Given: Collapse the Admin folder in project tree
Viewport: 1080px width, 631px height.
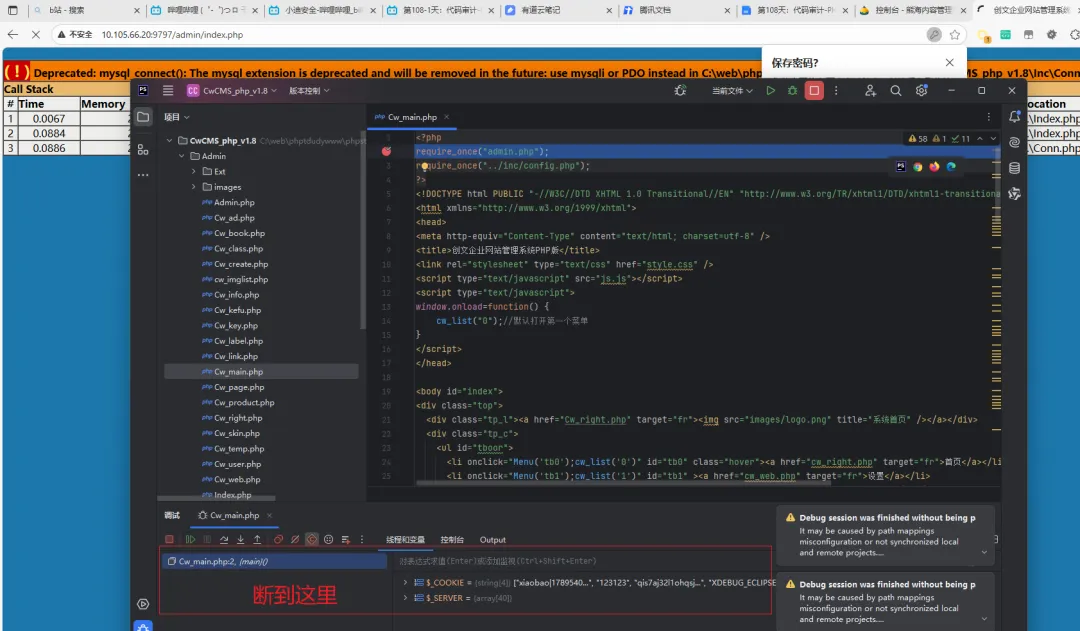Looking at the screenshot, I should click(182, 156).
